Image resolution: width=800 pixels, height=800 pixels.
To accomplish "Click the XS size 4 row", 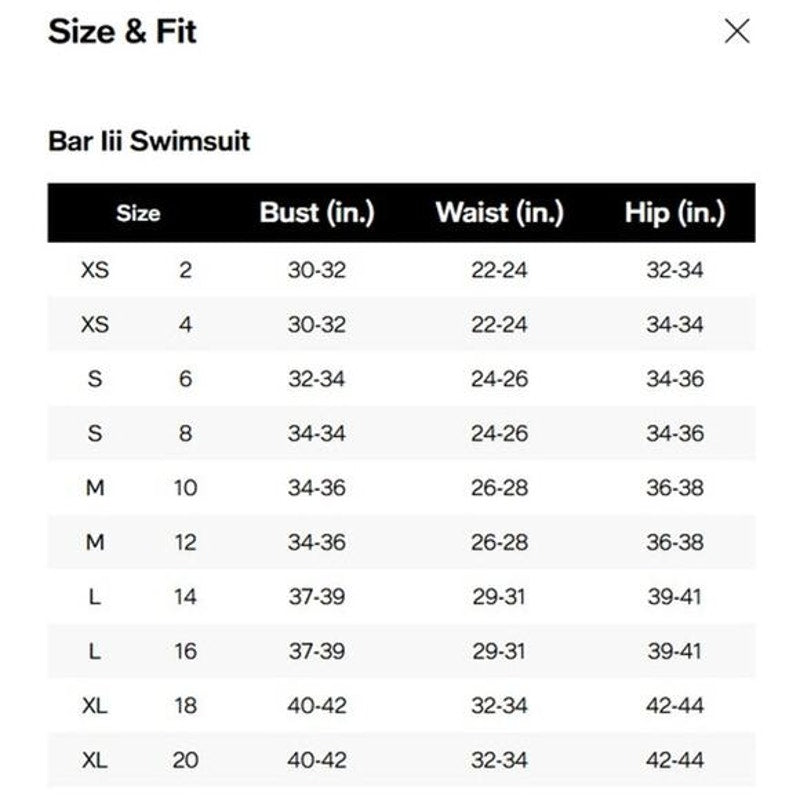I will 400,323.
